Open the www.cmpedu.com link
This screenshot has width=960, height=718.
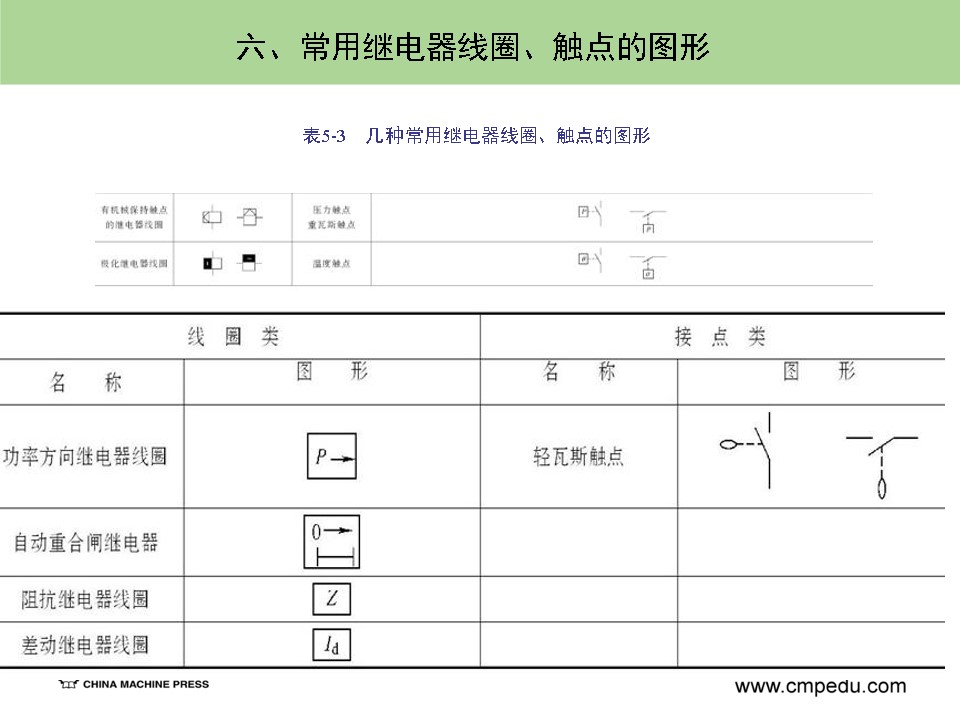pyautogui.click(x=820, y=686)
